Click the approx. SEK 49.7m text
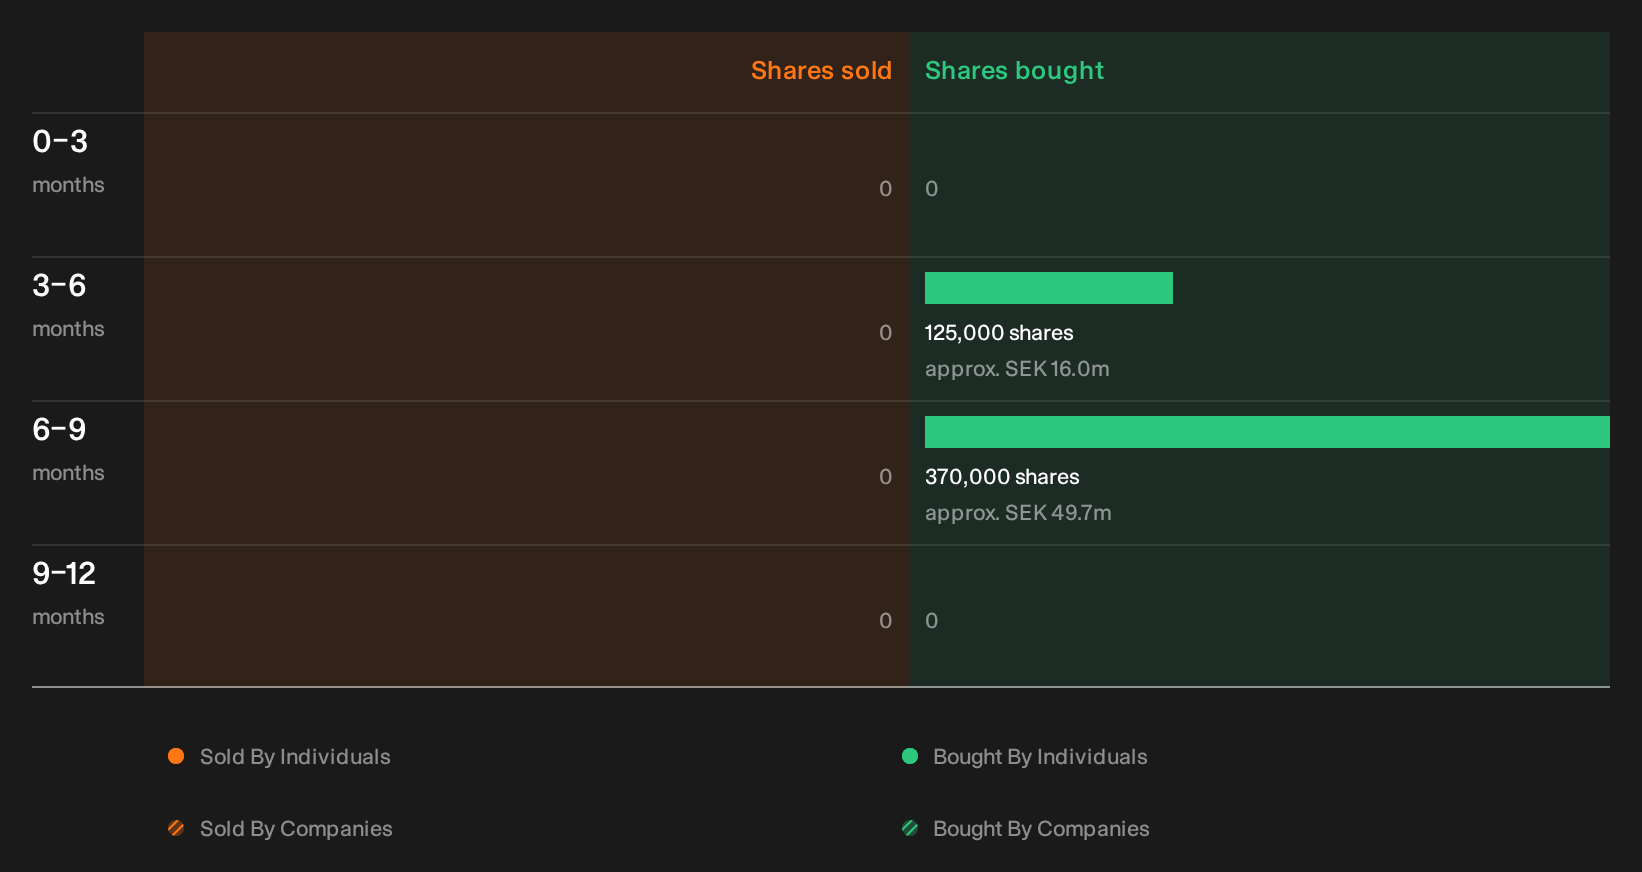 tap(1018, 513)
